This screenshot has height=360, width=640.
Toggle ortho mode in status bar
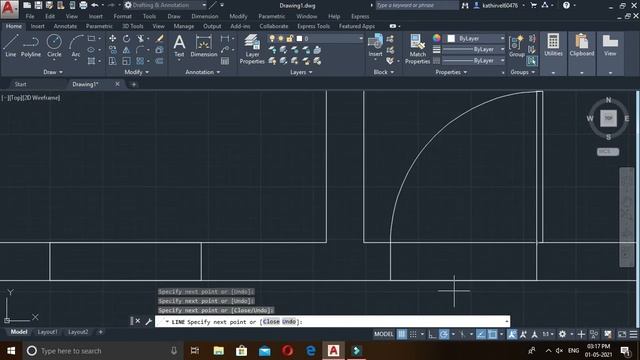tap(432, 334)
